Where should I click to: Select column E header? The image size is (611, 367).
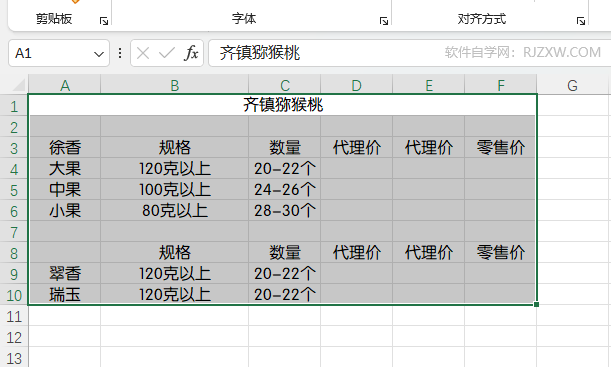pyautogui.click(x=429, y=85)
